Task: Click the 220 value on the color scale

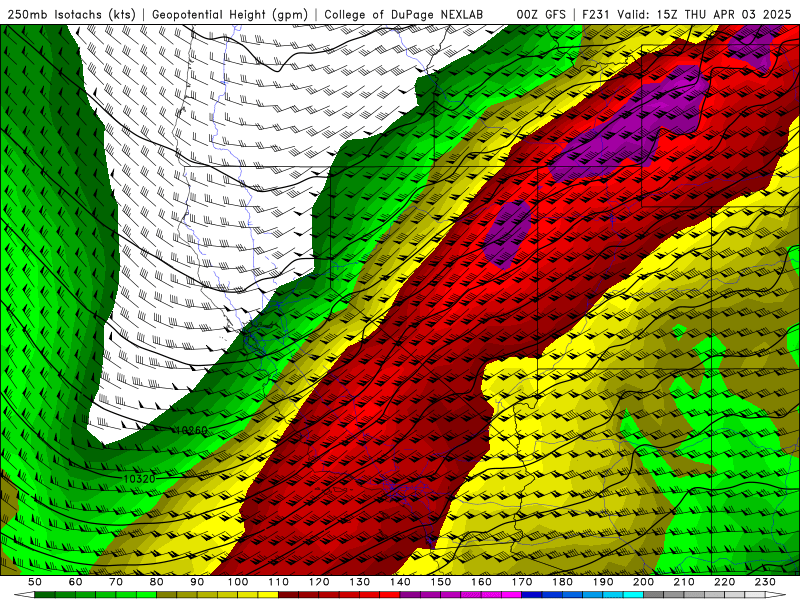Action: 725,582
